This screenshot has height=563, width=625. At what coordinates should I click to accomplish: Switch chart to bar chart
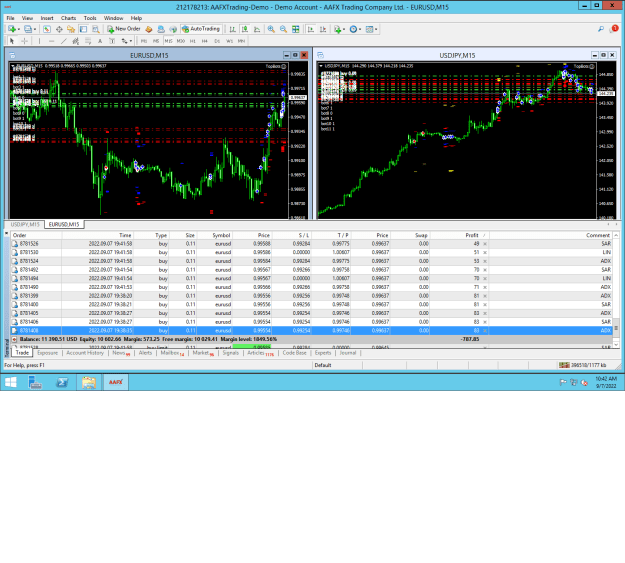point(232,29)
